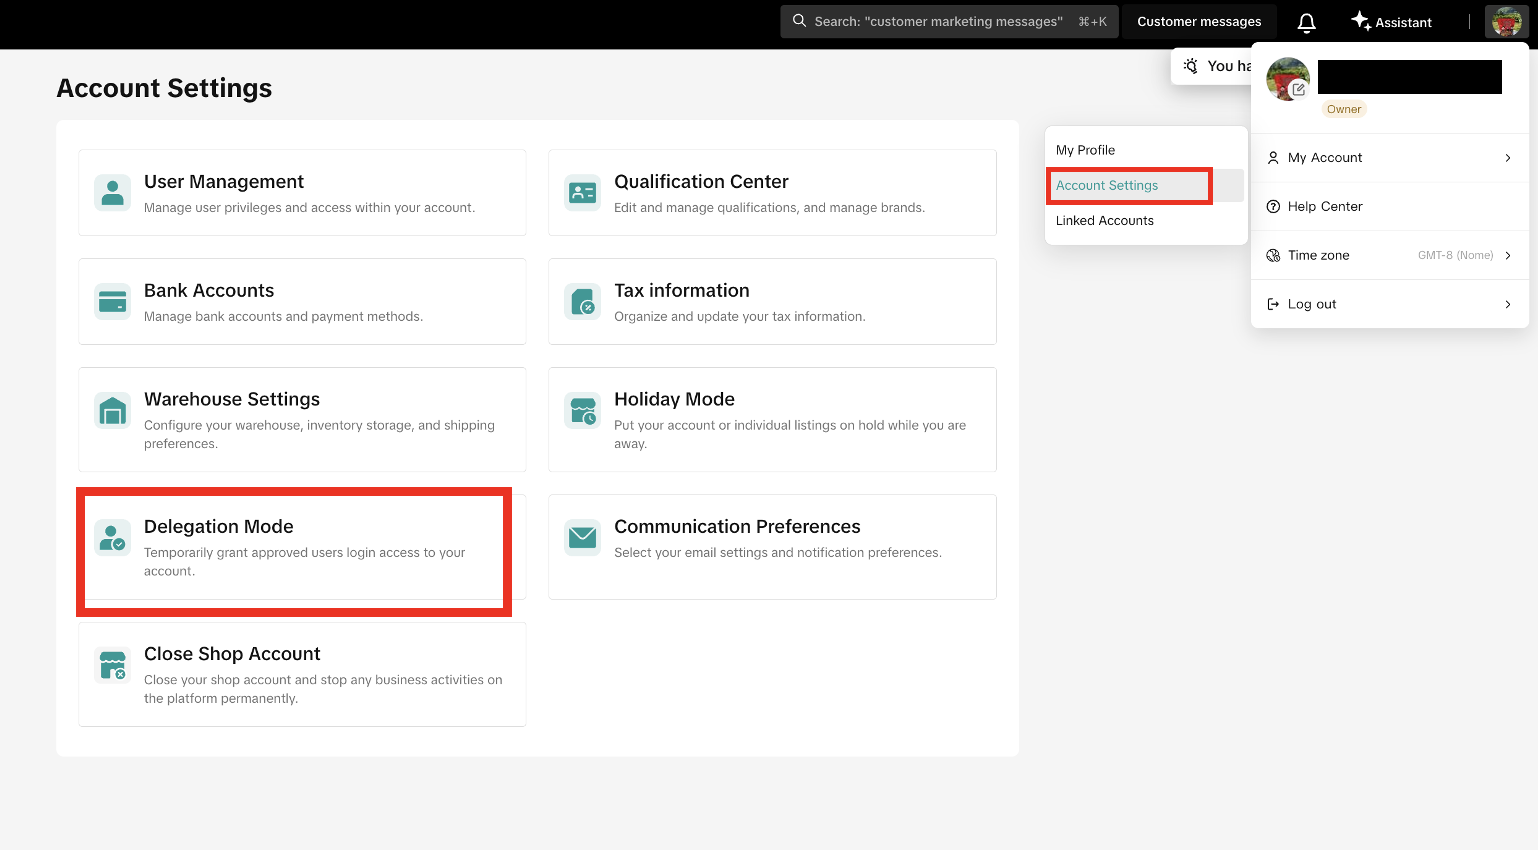
Task: Click the Customer messages button
Action: (x=1199, y=22)
